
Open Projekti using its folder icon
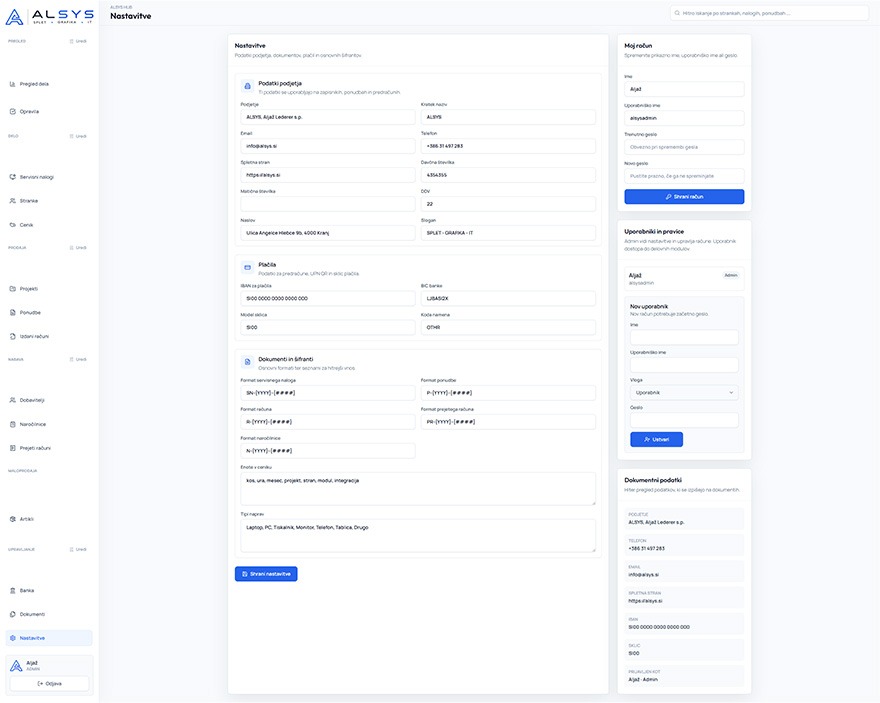(12, 289)
